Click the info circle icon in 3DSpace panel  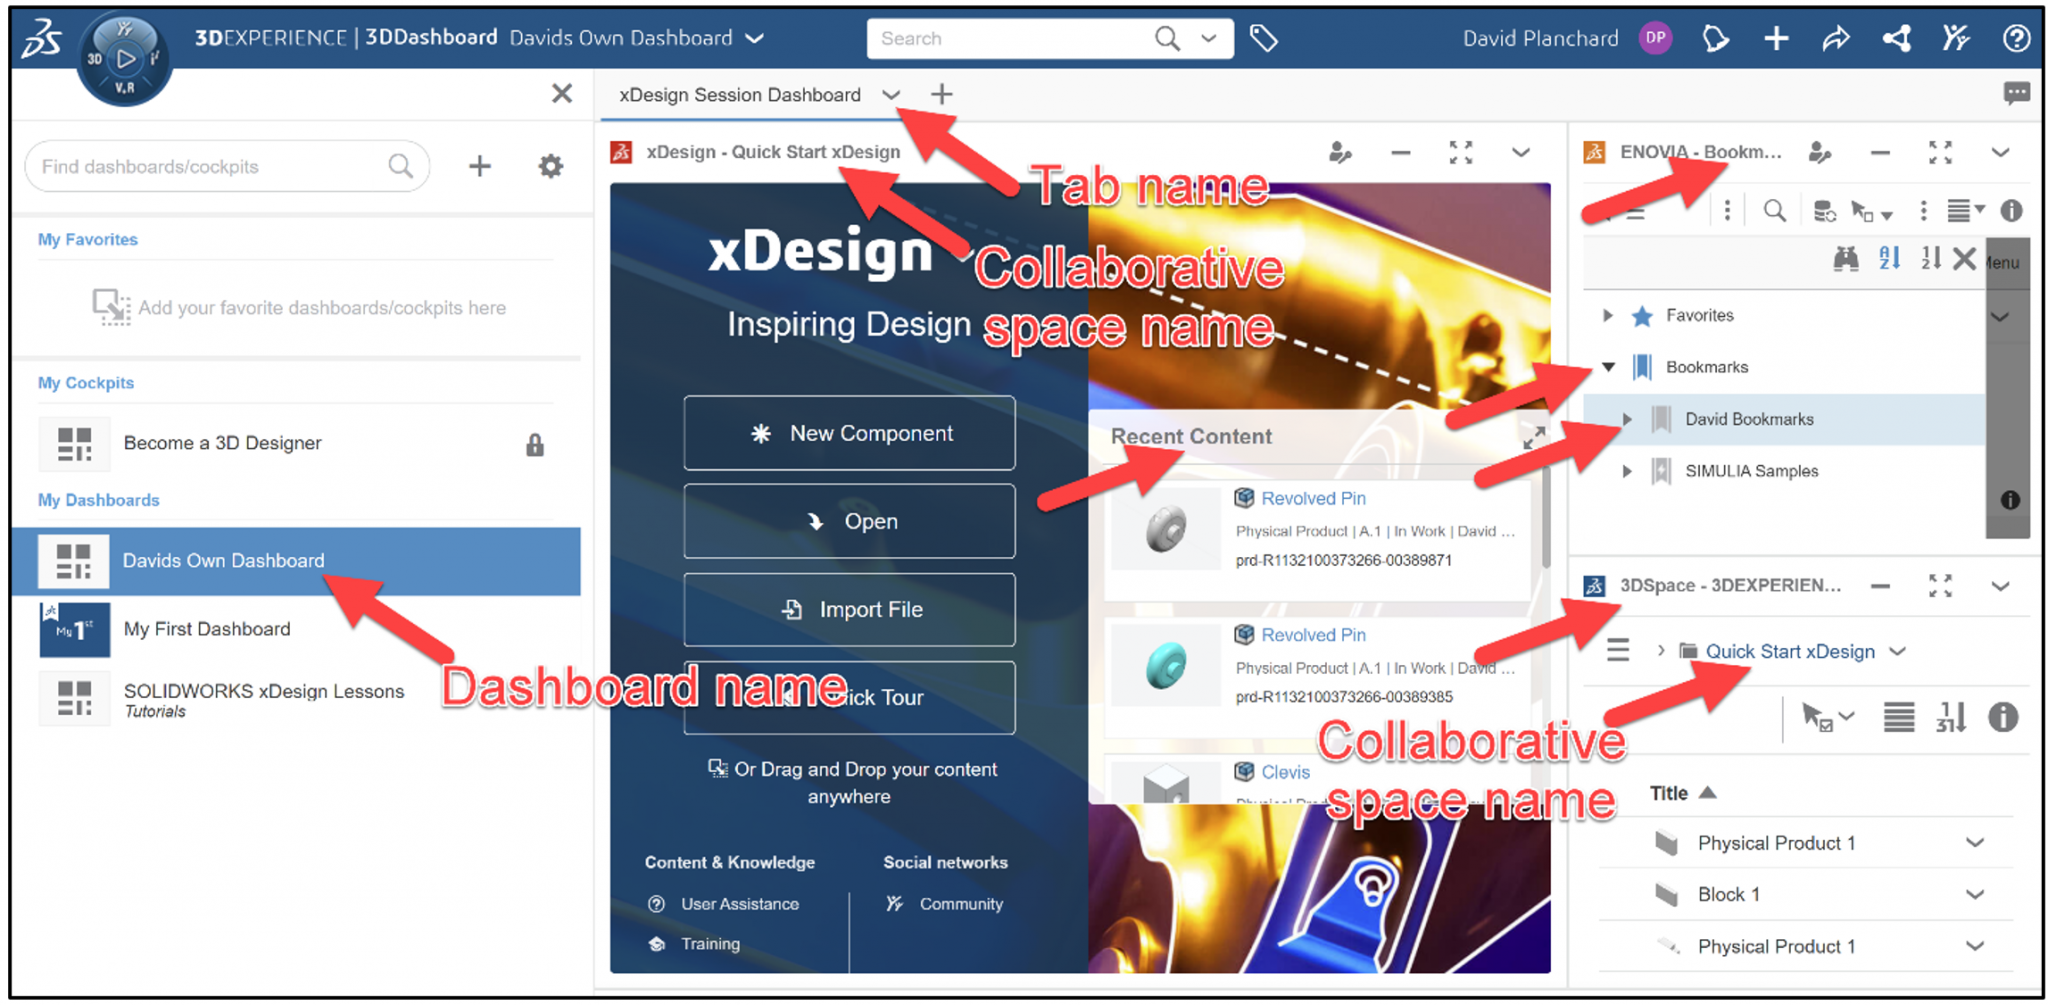2004,718
